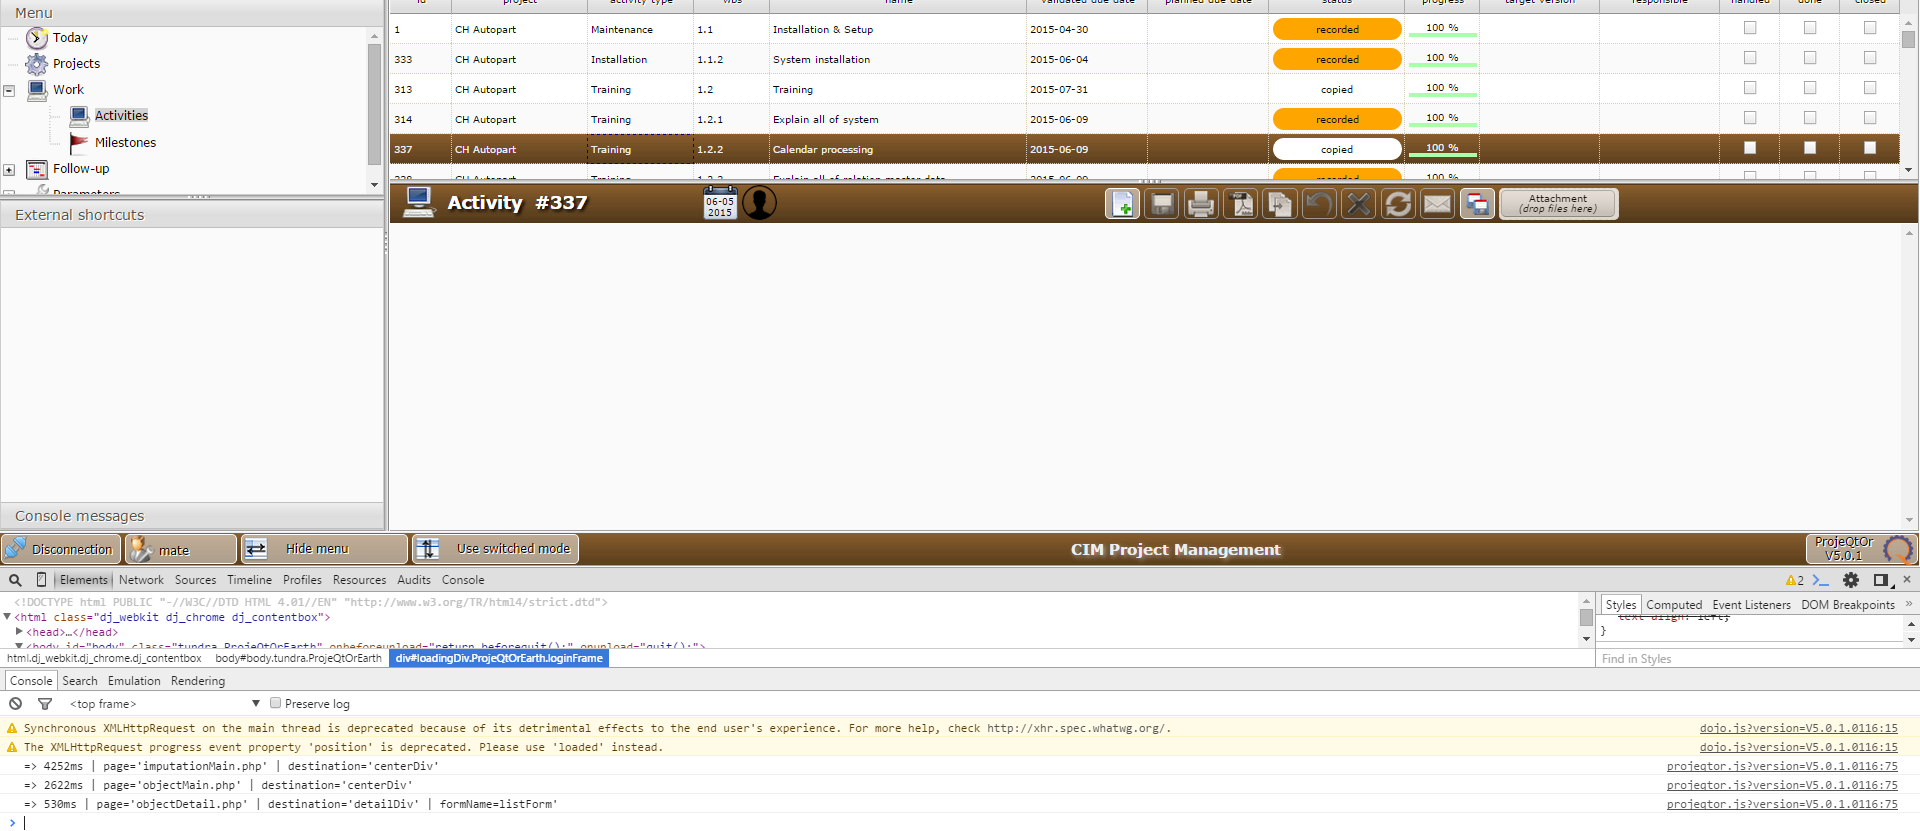
Task: Click the ProjeQtOr V5.0.1 logo button
Action: [1861, 549]
